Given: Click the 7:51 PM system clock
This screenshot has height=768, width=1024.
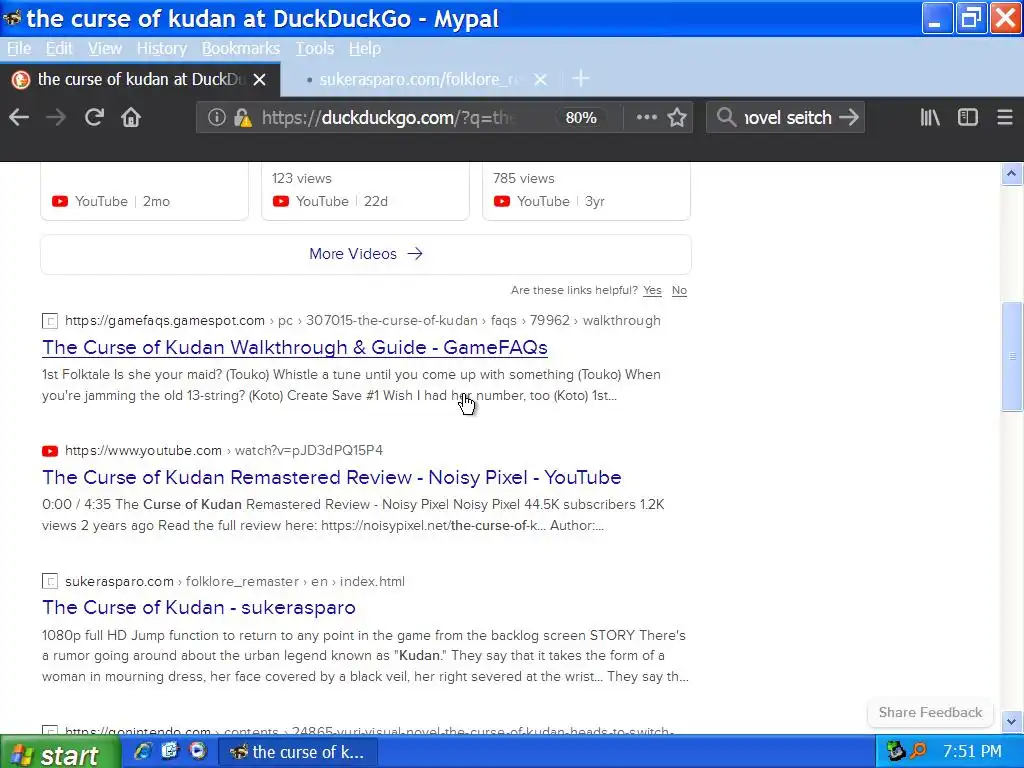Looking at the screenshot, I should pyautogui.click(x=972, y=752).
